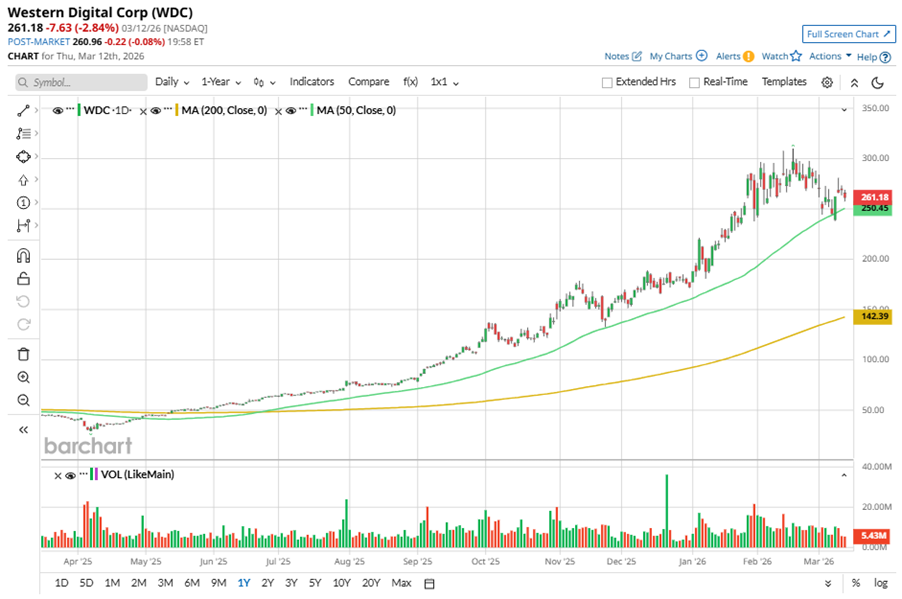Open the candlestick chart type dropdown

click(264, 82)
